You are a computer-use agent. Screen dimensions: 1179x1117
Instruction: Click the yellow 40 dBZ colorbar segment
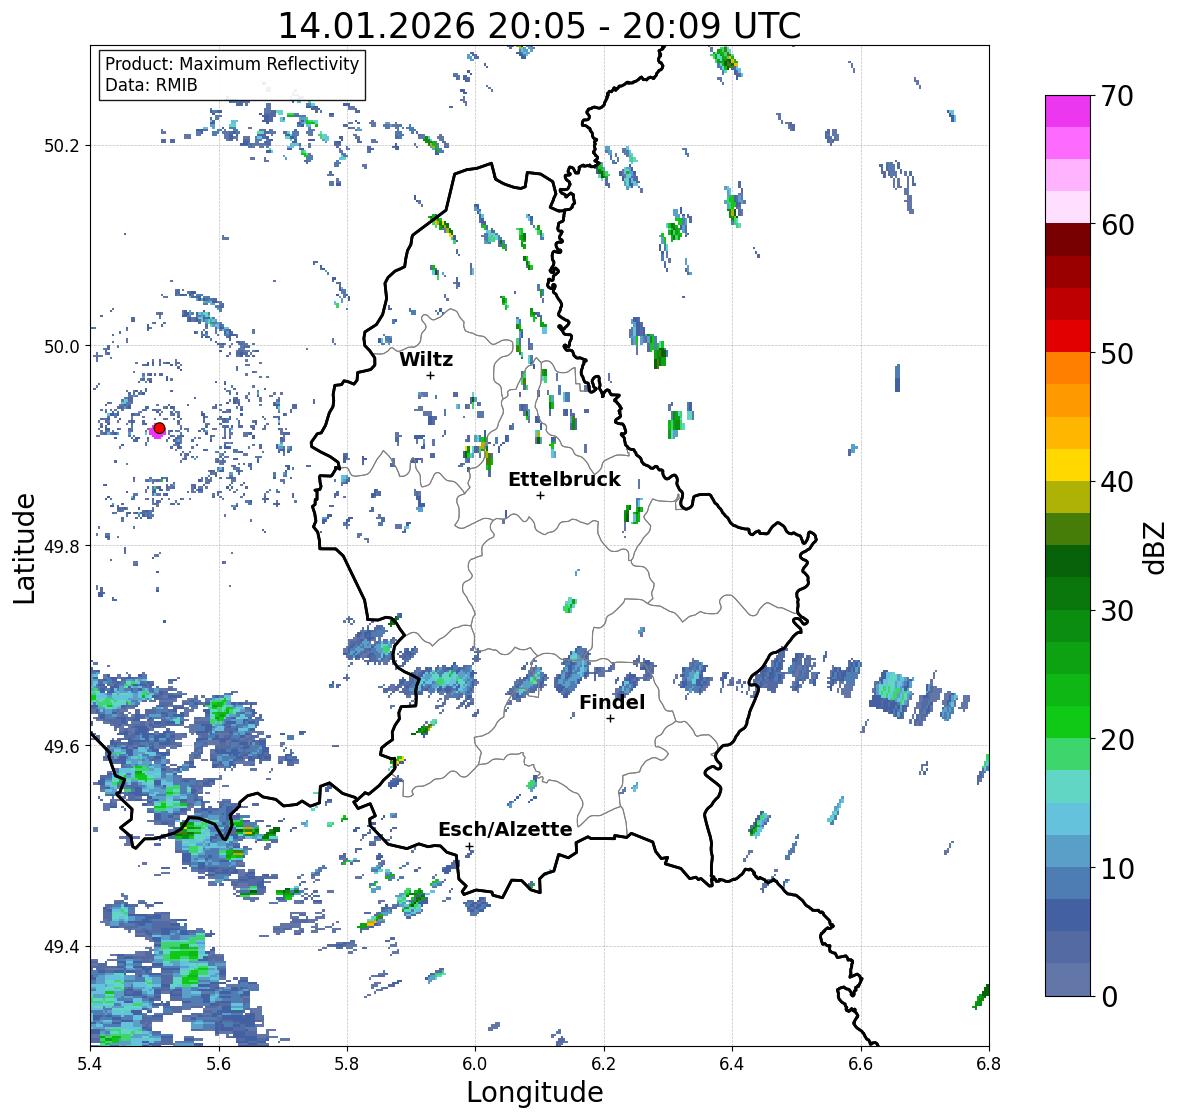1068,465
